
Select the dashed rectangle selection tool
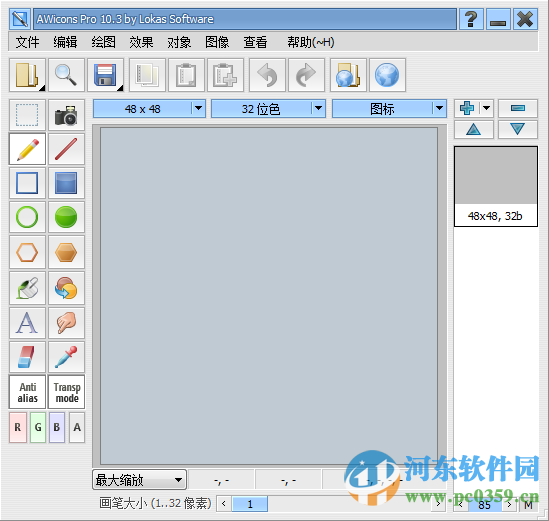point(27,115)
